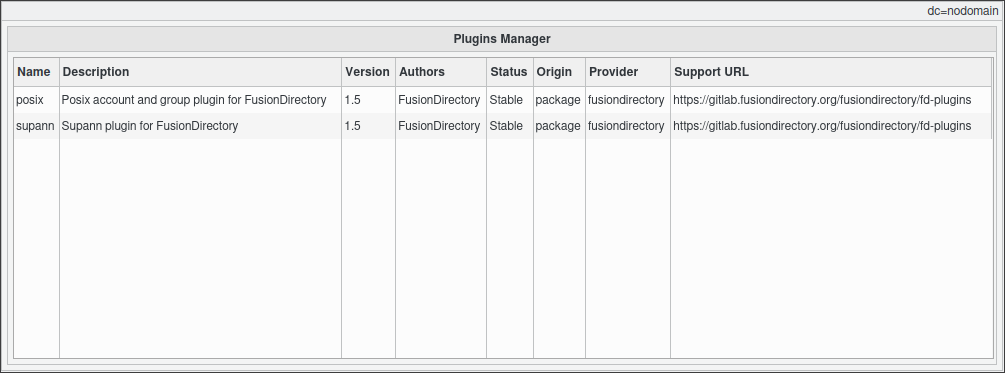This screenshot has height=373, width=1005.
Task: Click the dc=nodomain base label
Action: pyautogui.click(x=963, y=11)
